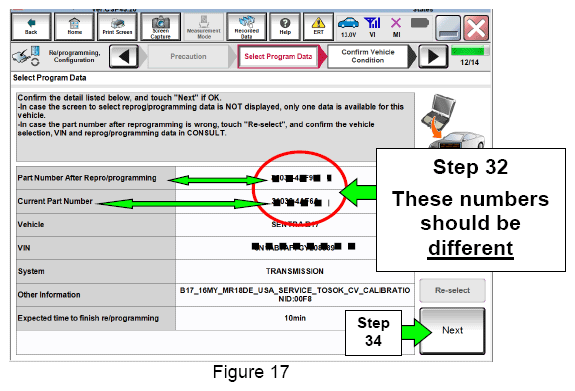Click the Print Screen toolbar icon
Viewport: 575px width, 391px height.
[117, 27]
